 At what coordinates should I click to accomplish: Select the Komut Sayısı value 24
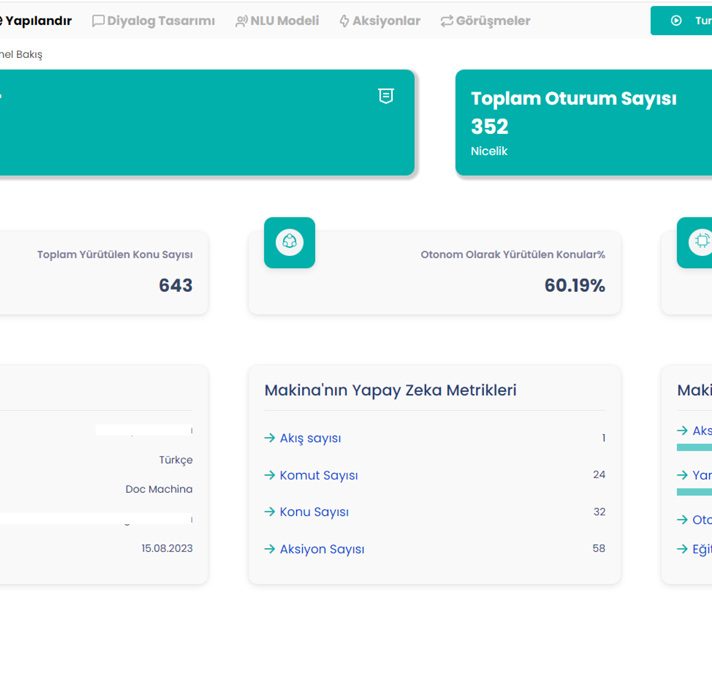tap(599, 475)
